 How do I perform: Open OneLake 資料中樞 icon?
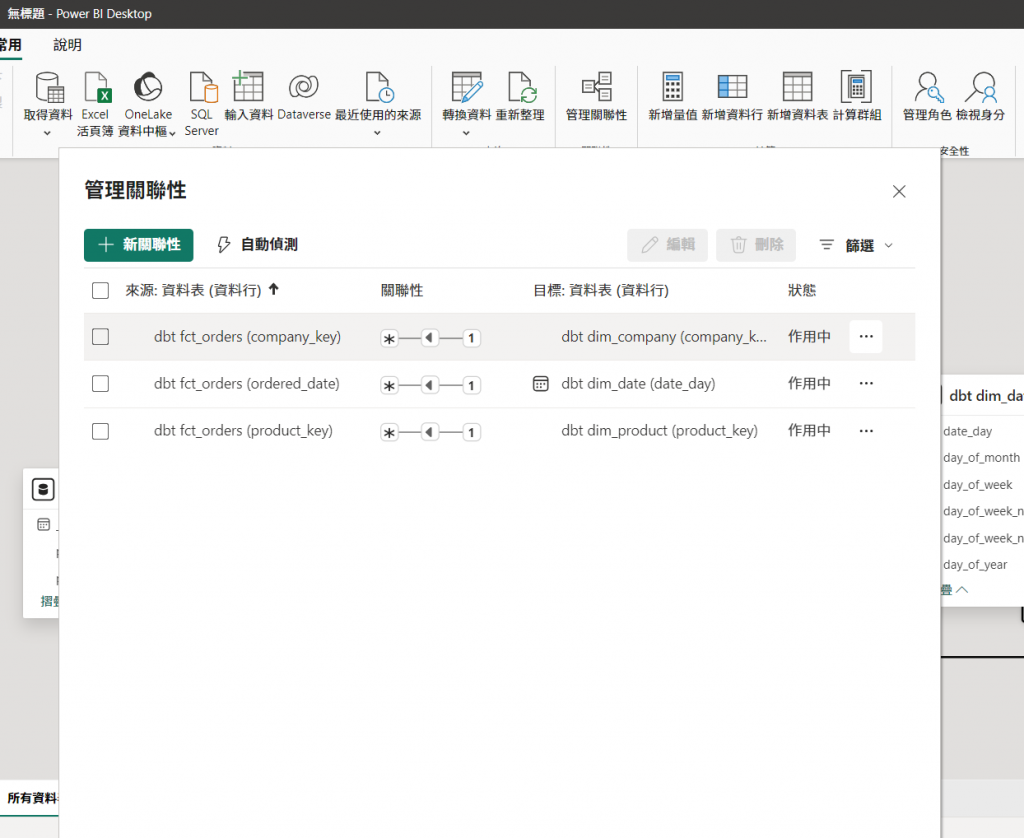(148, 88)
